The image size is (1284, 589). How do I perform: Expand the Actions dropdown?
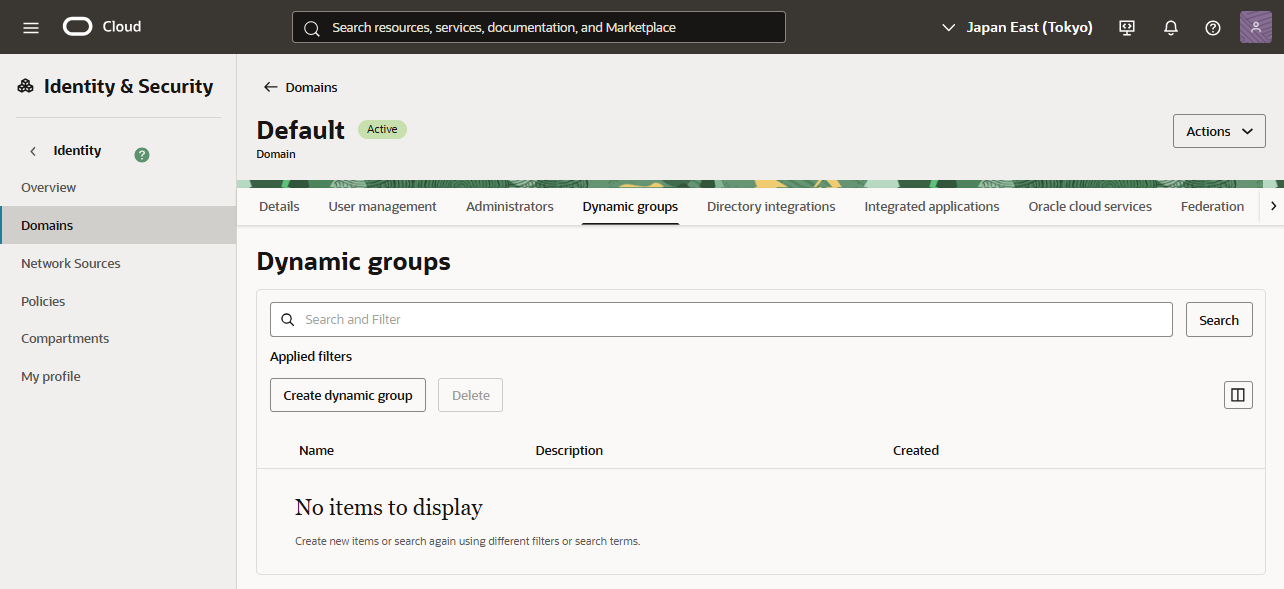(x=1219, y=131)
